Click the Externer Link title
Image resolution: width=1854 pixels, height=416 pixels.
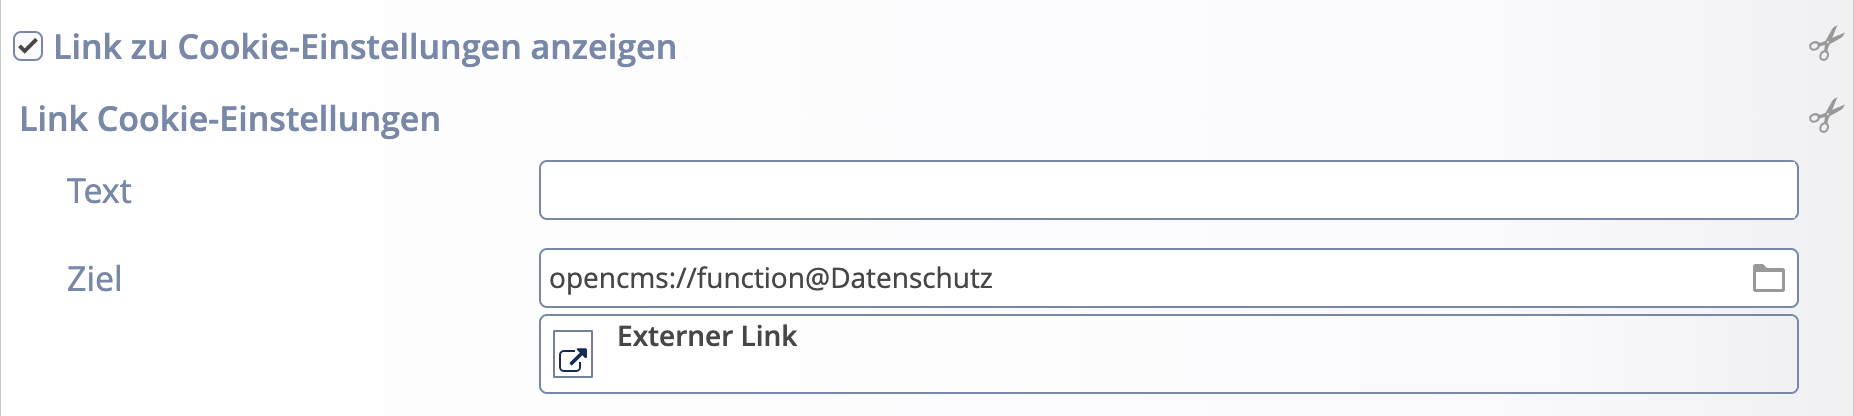click(707, 336)
